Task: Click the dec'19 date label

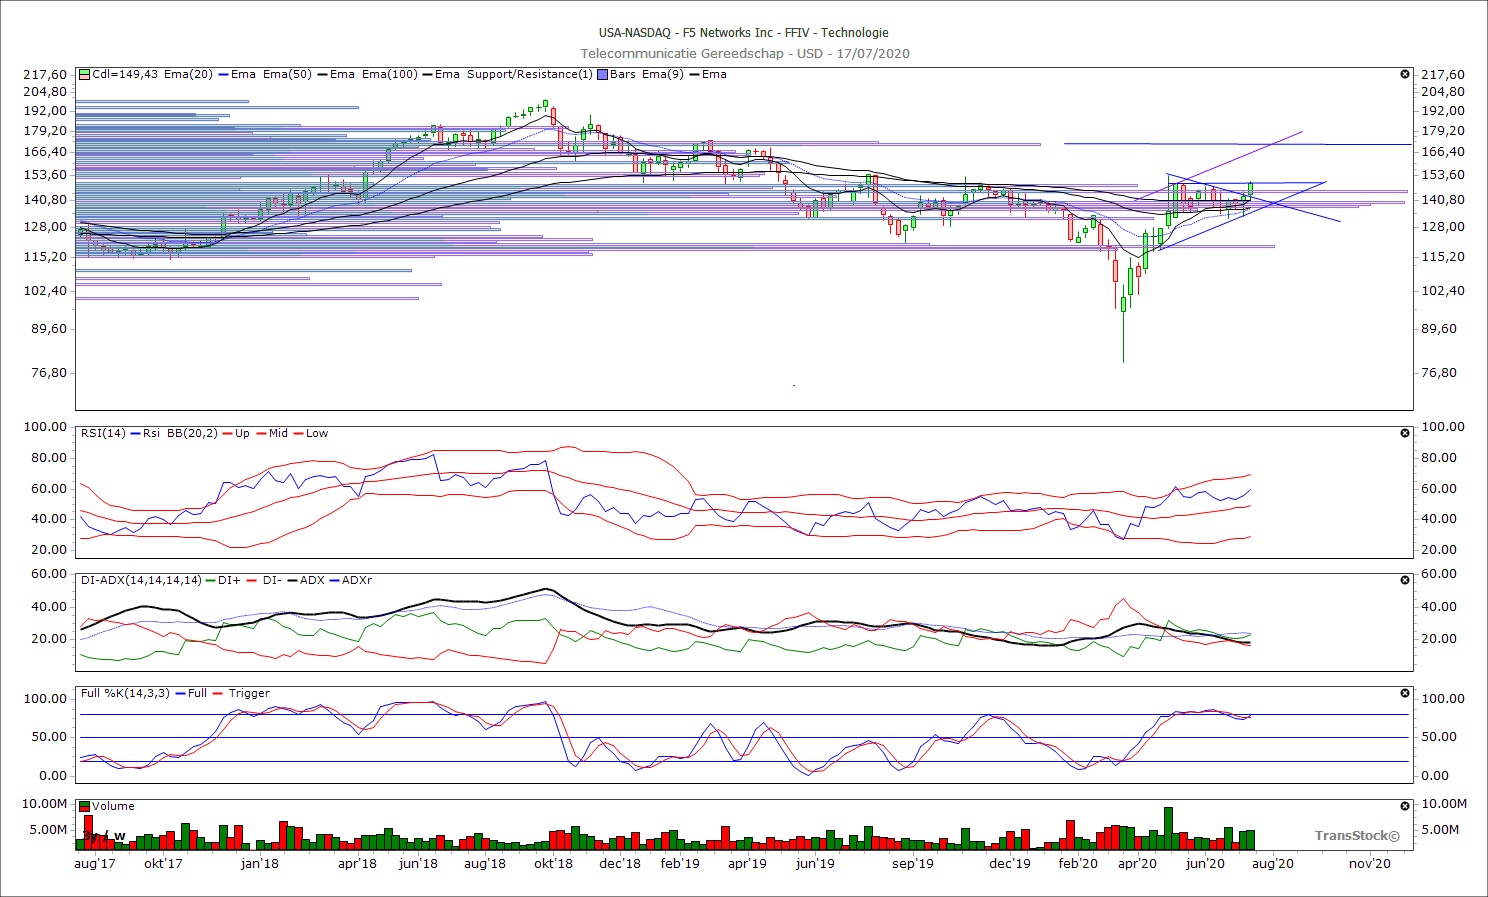Action: tap(1010, 864)
